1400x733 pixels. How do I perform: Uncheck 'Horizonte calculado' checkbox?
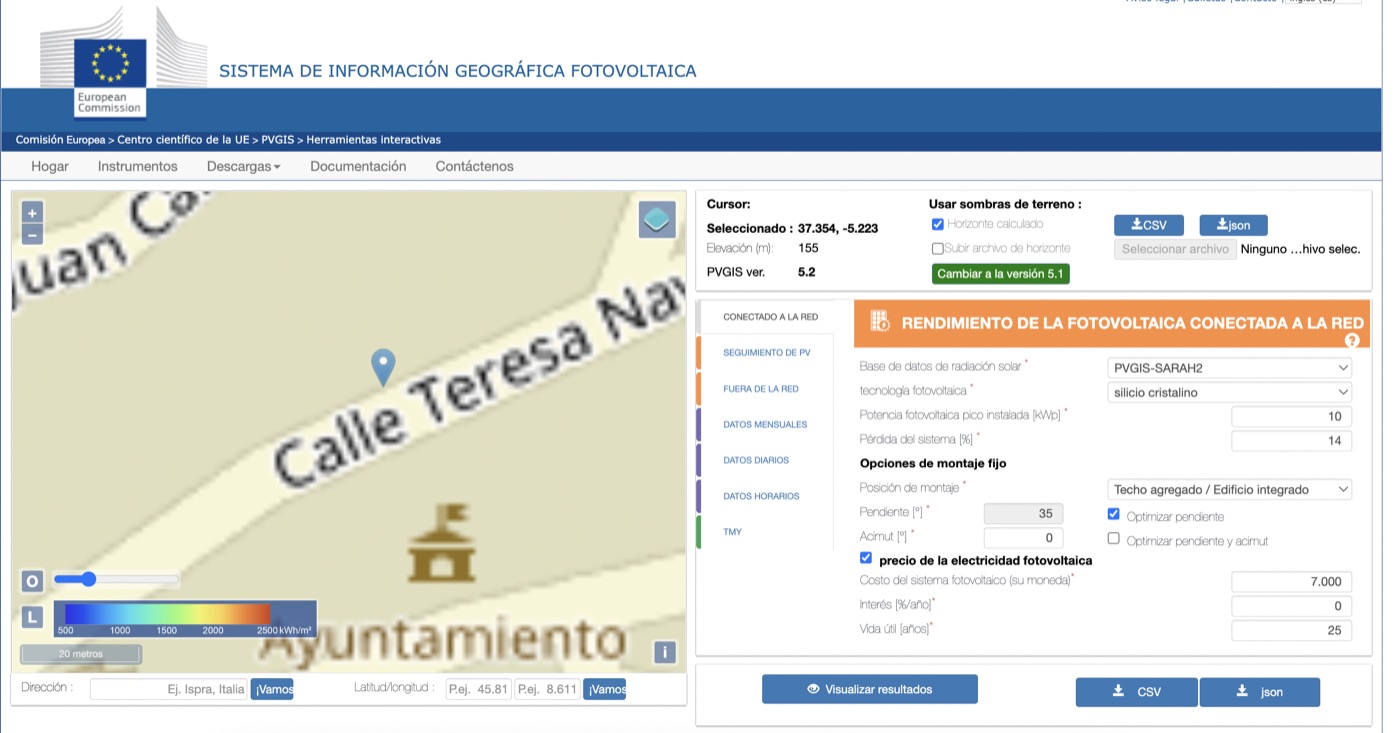[x=937, y=224]
